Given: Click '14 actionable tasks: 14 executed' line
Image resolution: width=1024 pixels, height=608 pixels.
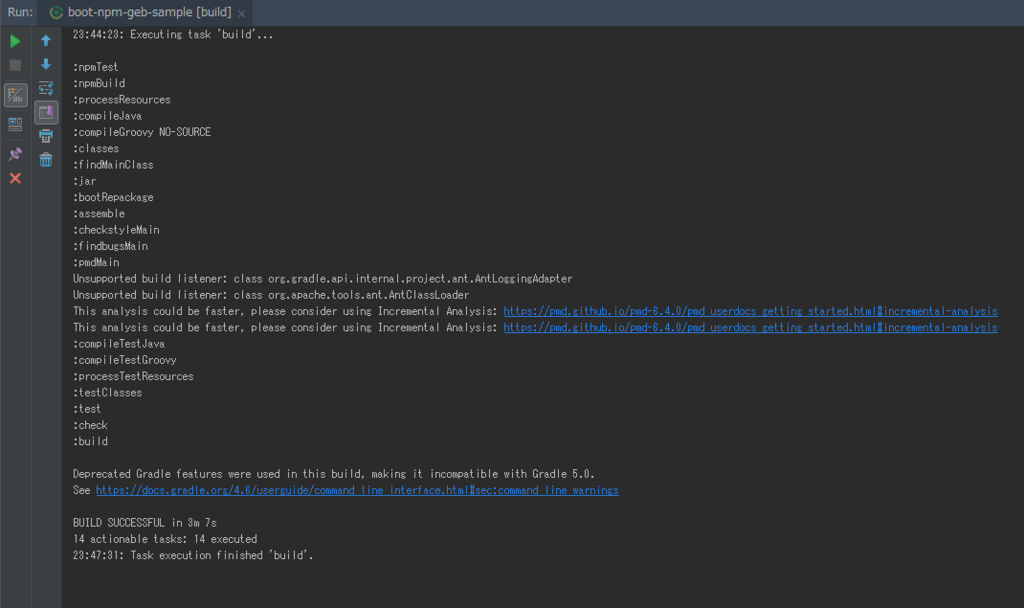Looking at the screenshot, I should [x=165, y=539].
